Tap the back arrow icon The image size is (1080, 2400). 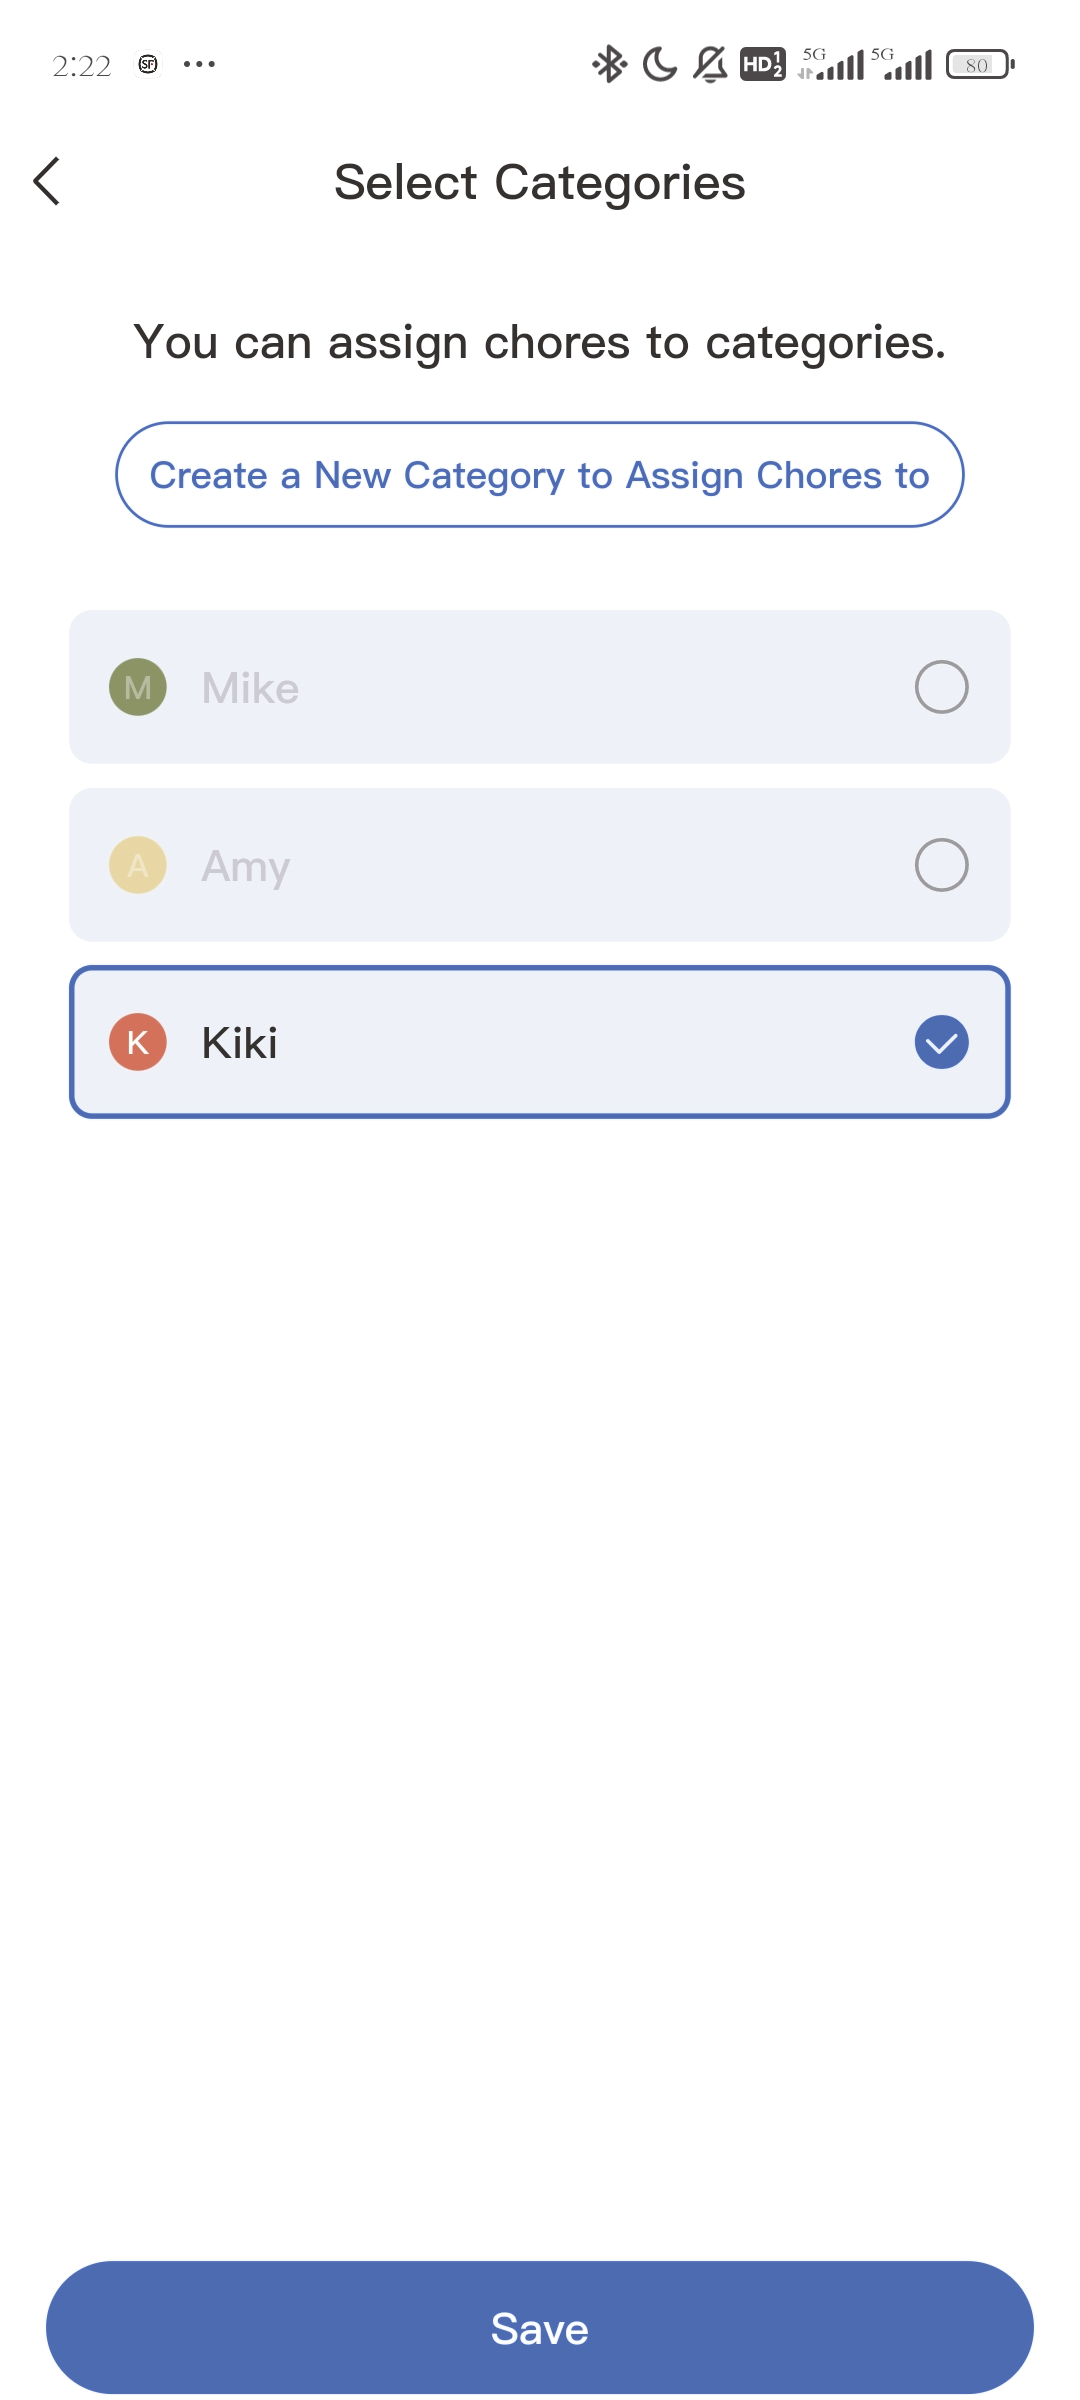tap(47, 181)
